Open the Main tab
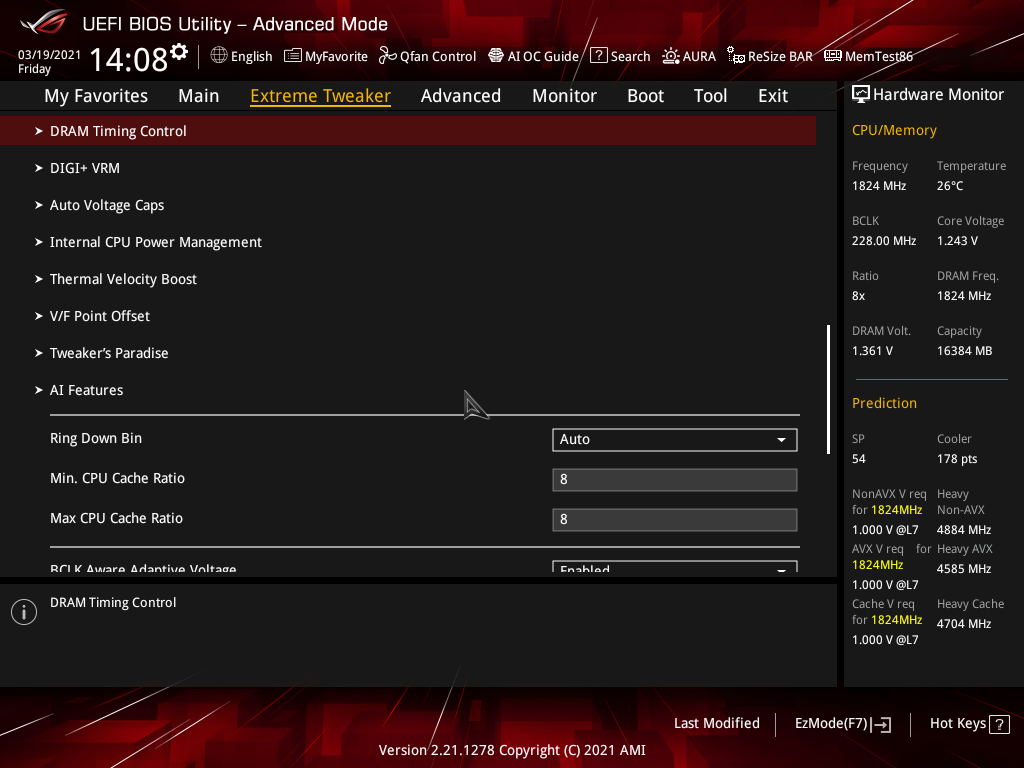This screenshot has height=768, width=1024. (199, 96)
